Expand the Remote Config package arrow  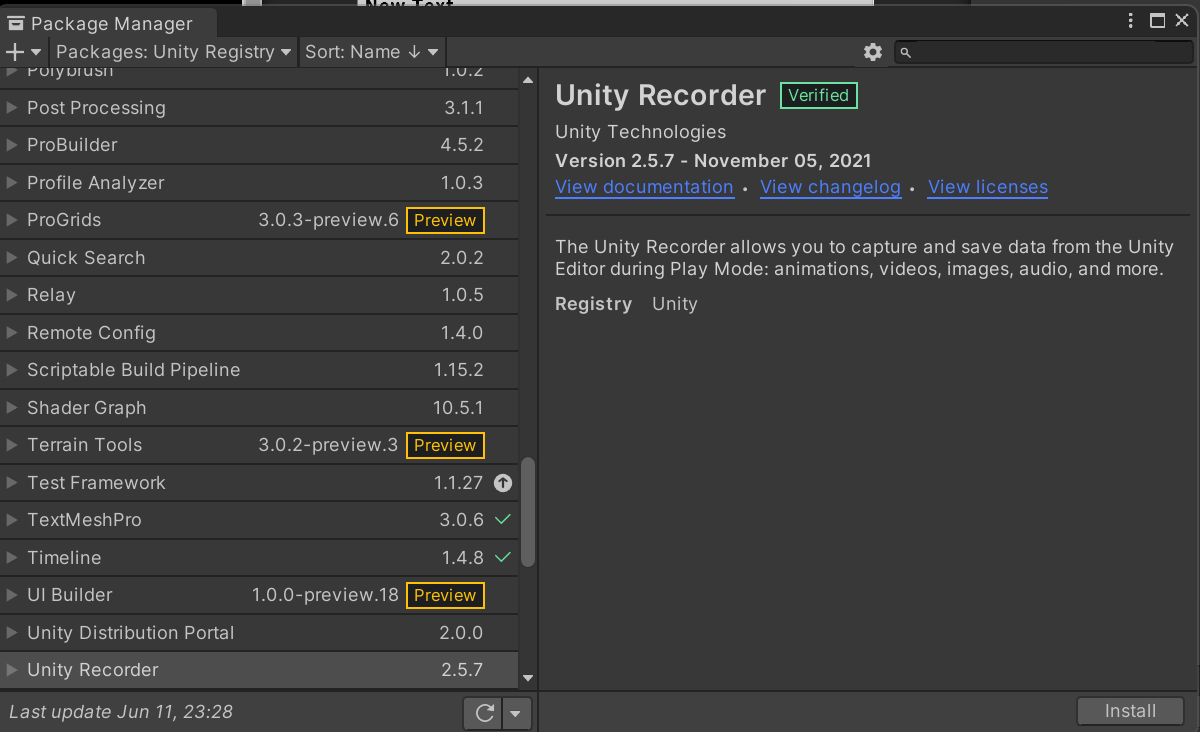pos(12,333)
